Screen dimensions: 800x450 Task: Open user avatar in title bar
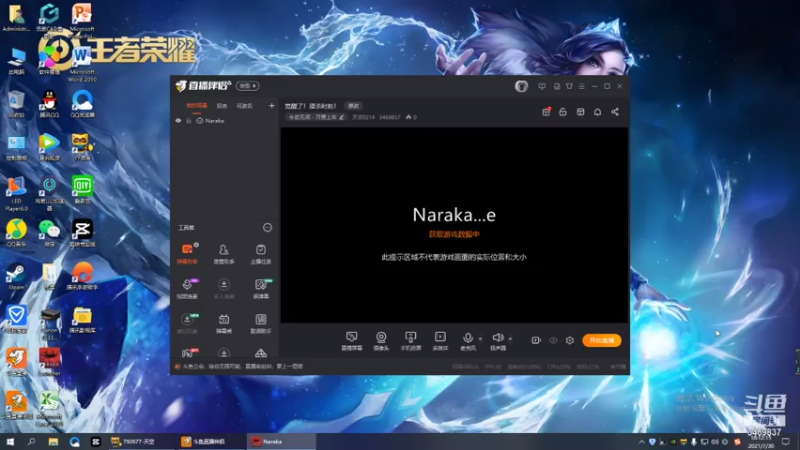tap(521, 86)
